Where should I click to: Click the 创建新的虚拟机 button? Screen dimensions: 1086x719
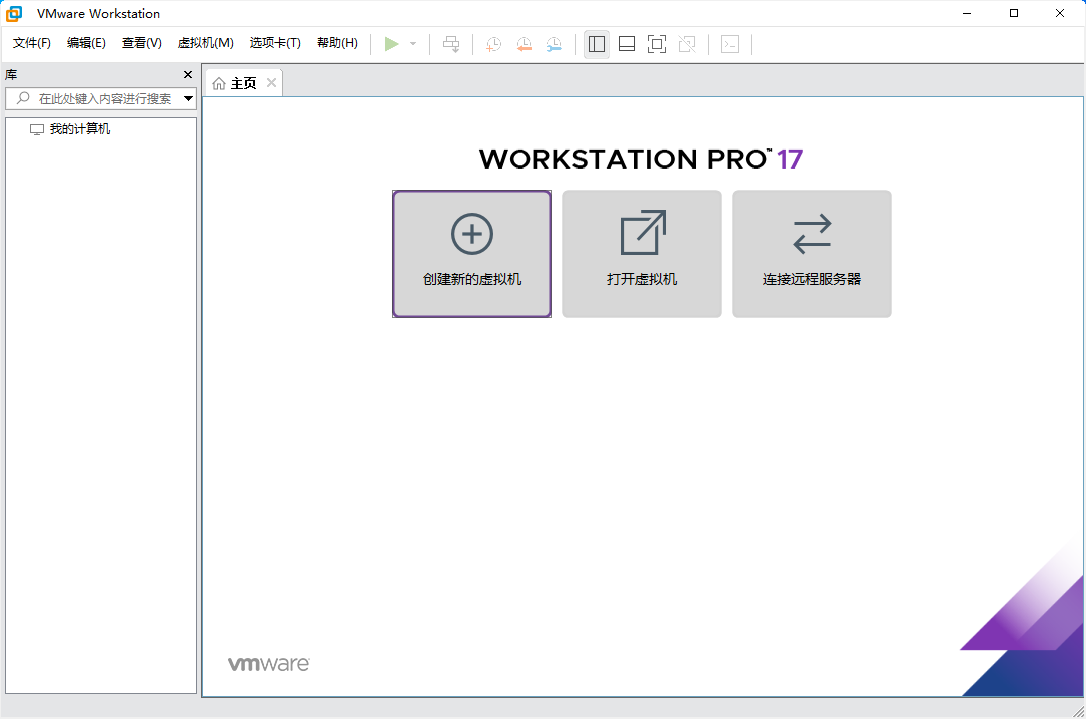[x=472, y=254]
